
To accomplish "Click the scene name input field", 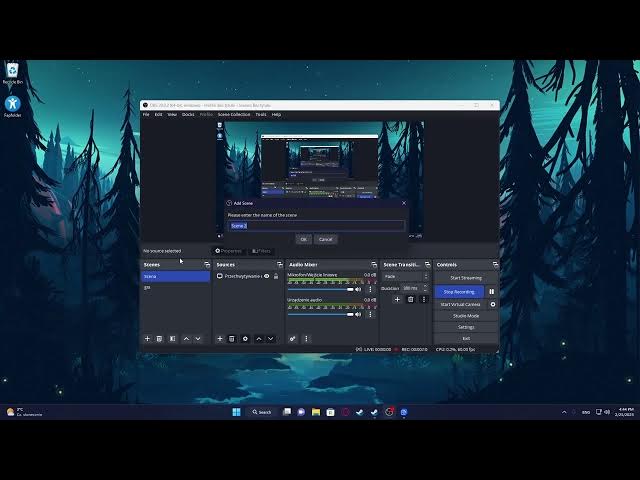I will [316, 226].
